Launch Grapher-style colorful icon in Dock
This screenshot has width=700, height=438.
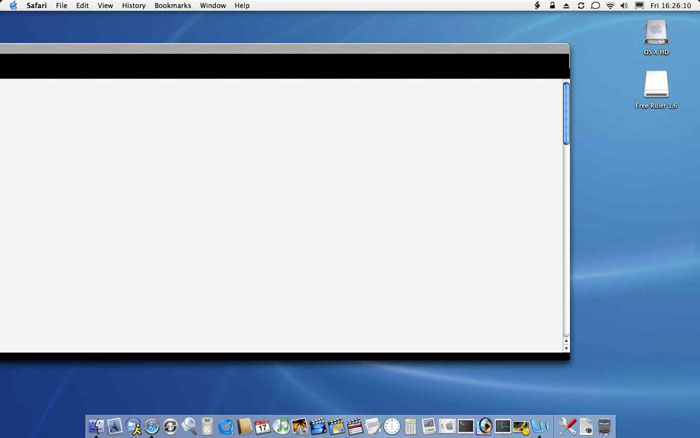(521, 427)
